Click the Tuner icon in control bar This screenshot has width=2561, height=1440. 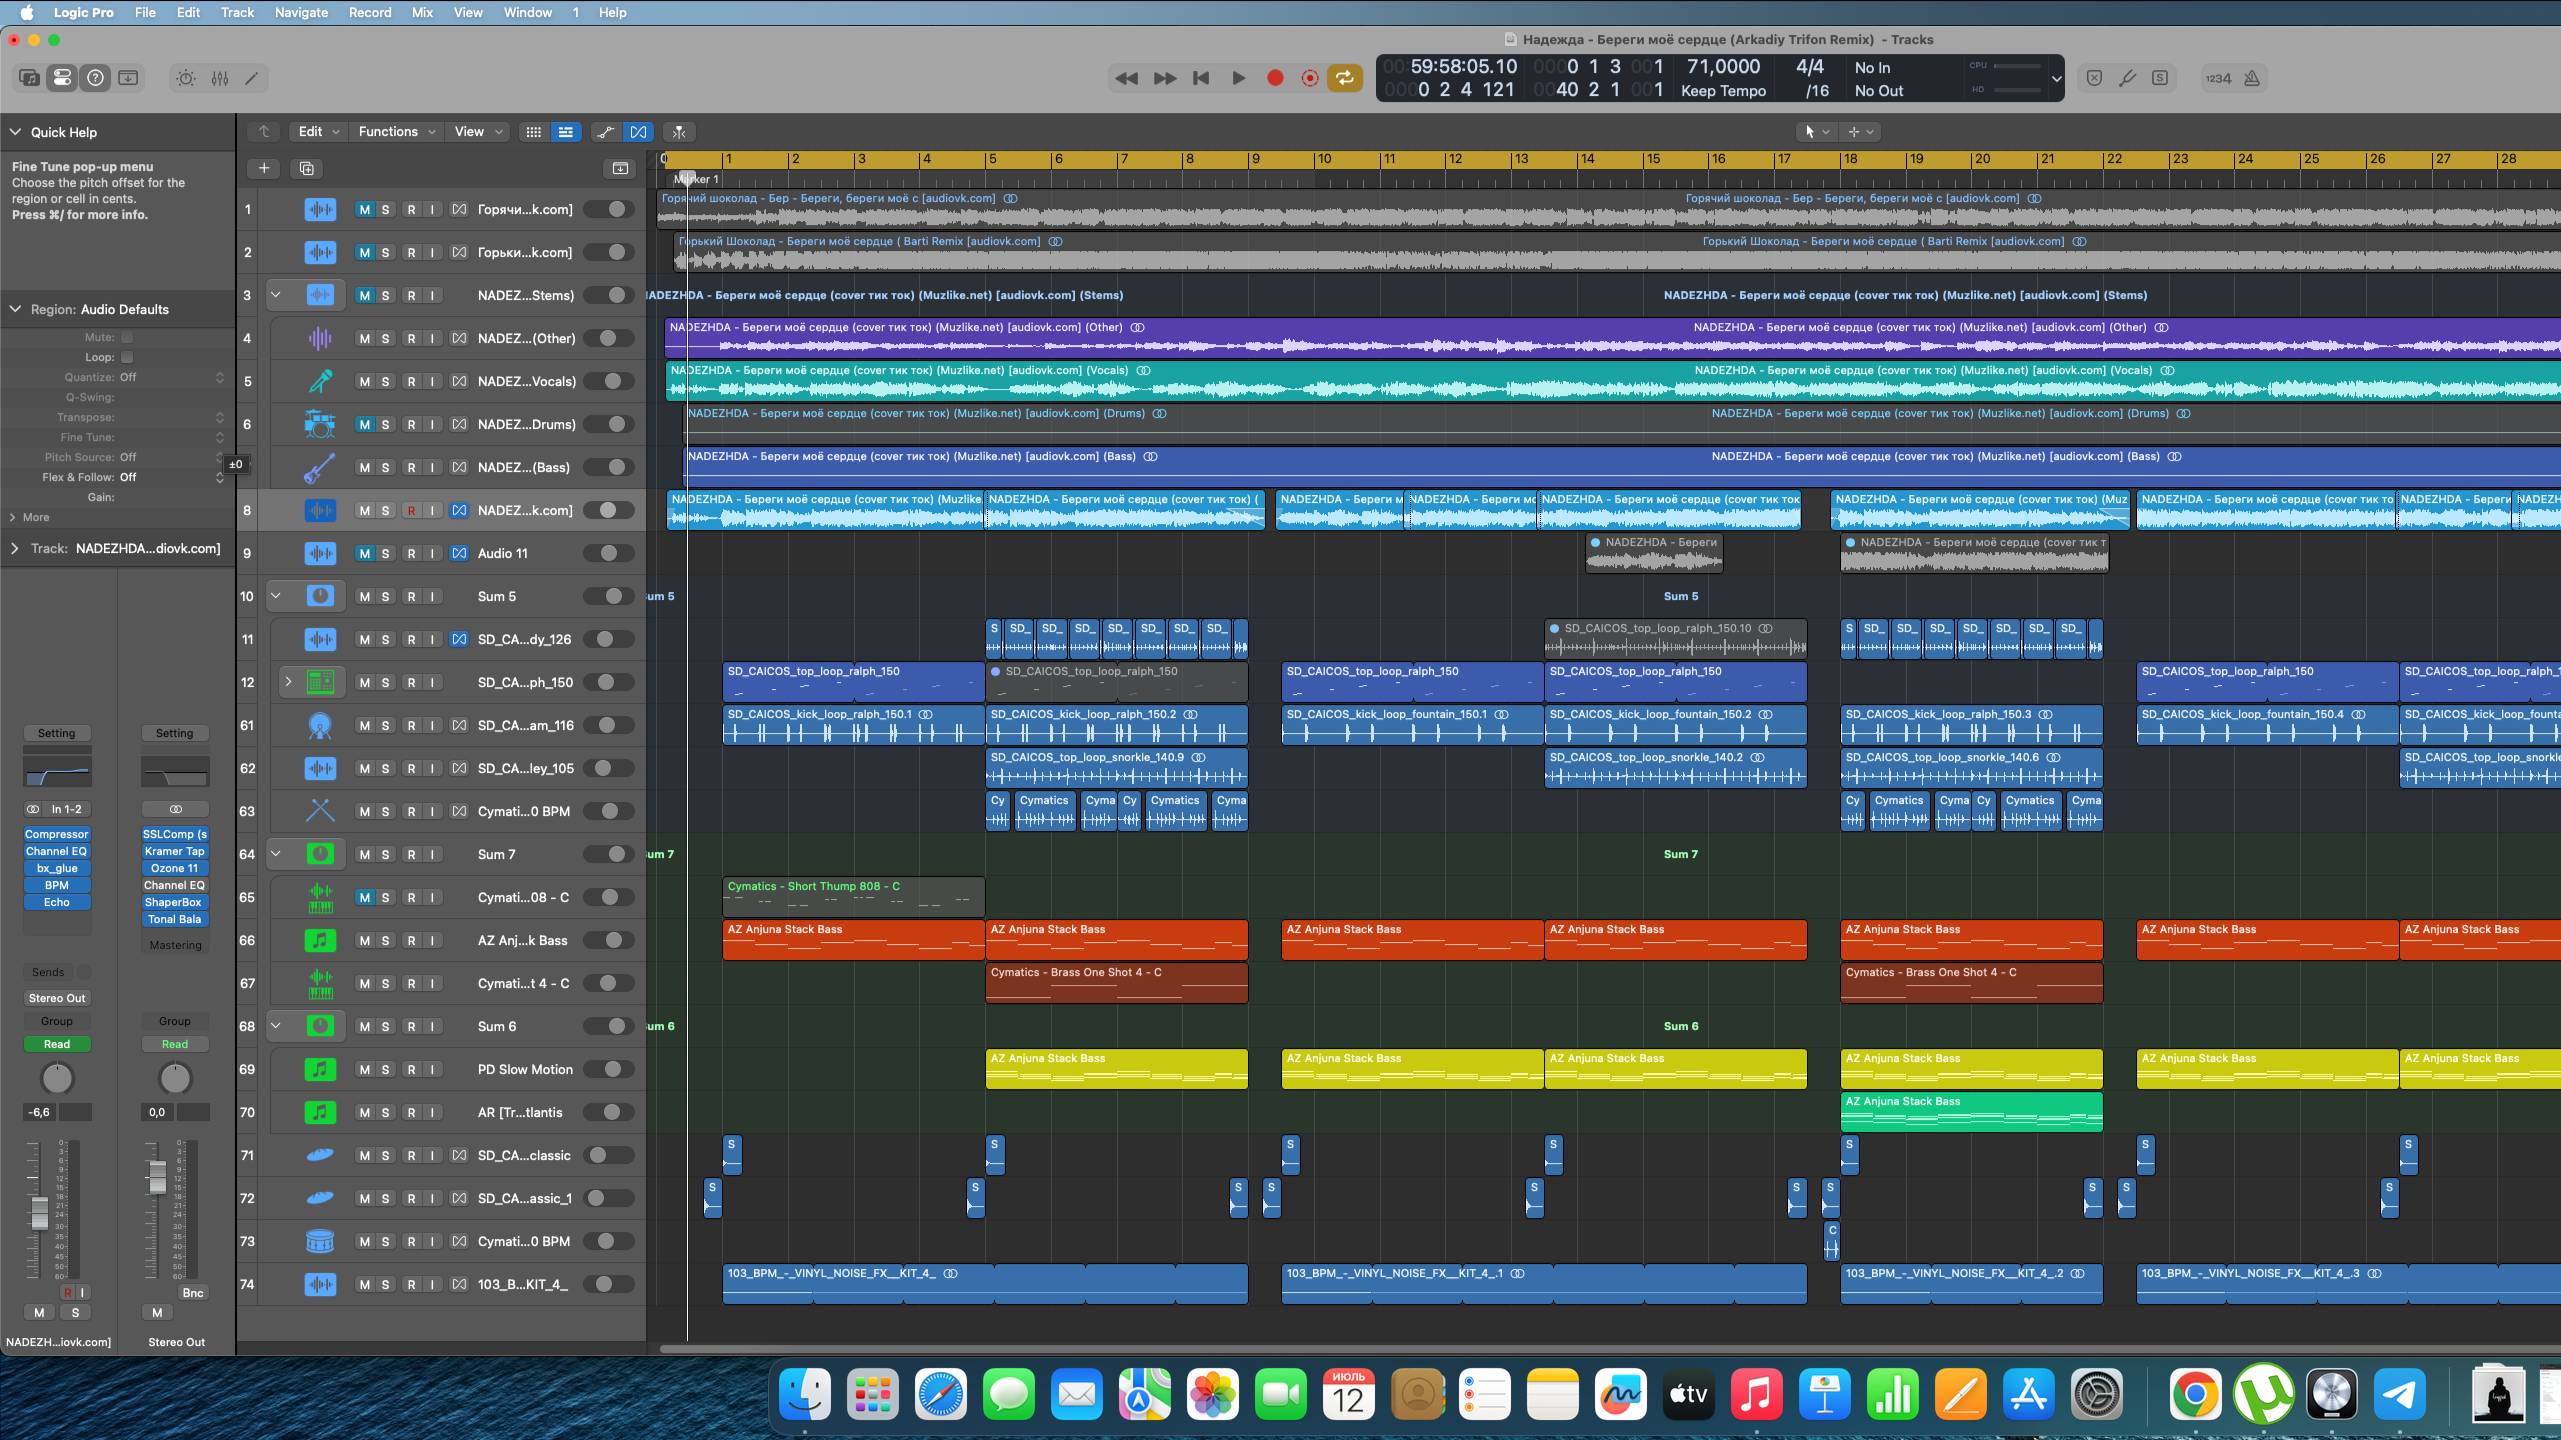click(2127, 78)
